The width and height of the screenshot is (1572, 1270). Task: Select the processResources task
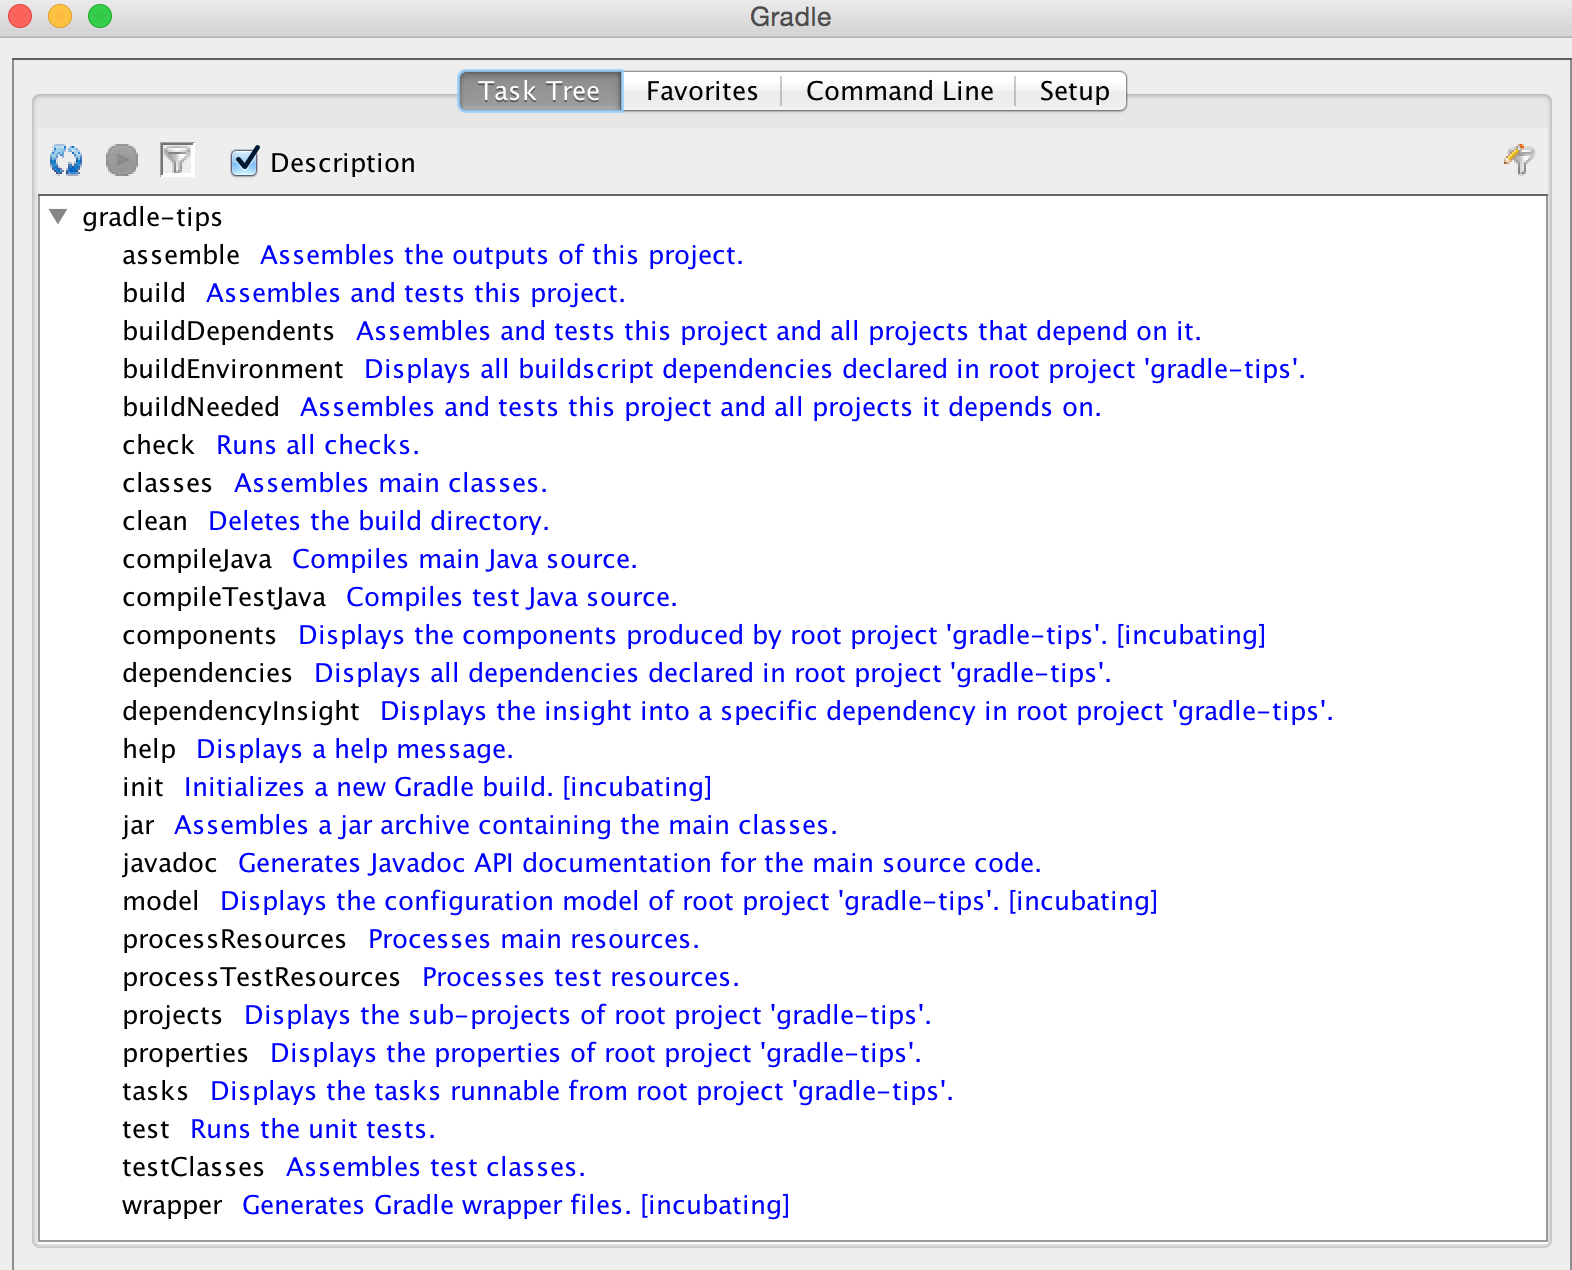[x=410, y=939]
